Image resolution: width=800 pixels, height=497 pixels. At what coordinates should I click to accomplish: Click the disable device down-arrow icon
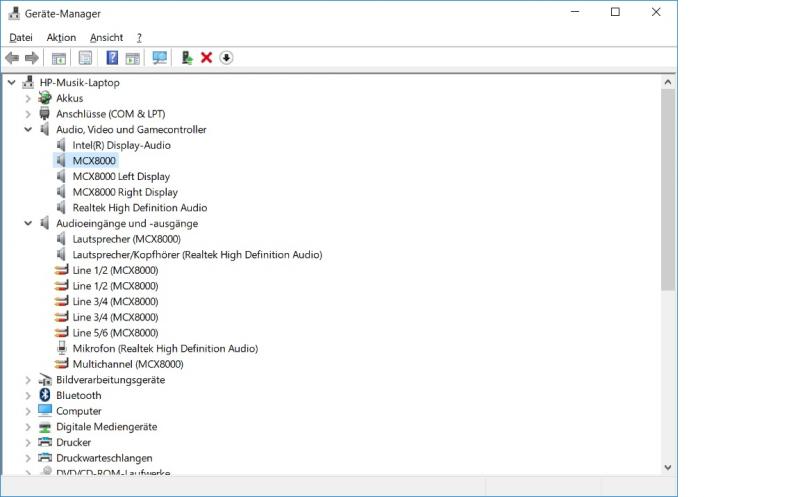[x=226, y=58]
